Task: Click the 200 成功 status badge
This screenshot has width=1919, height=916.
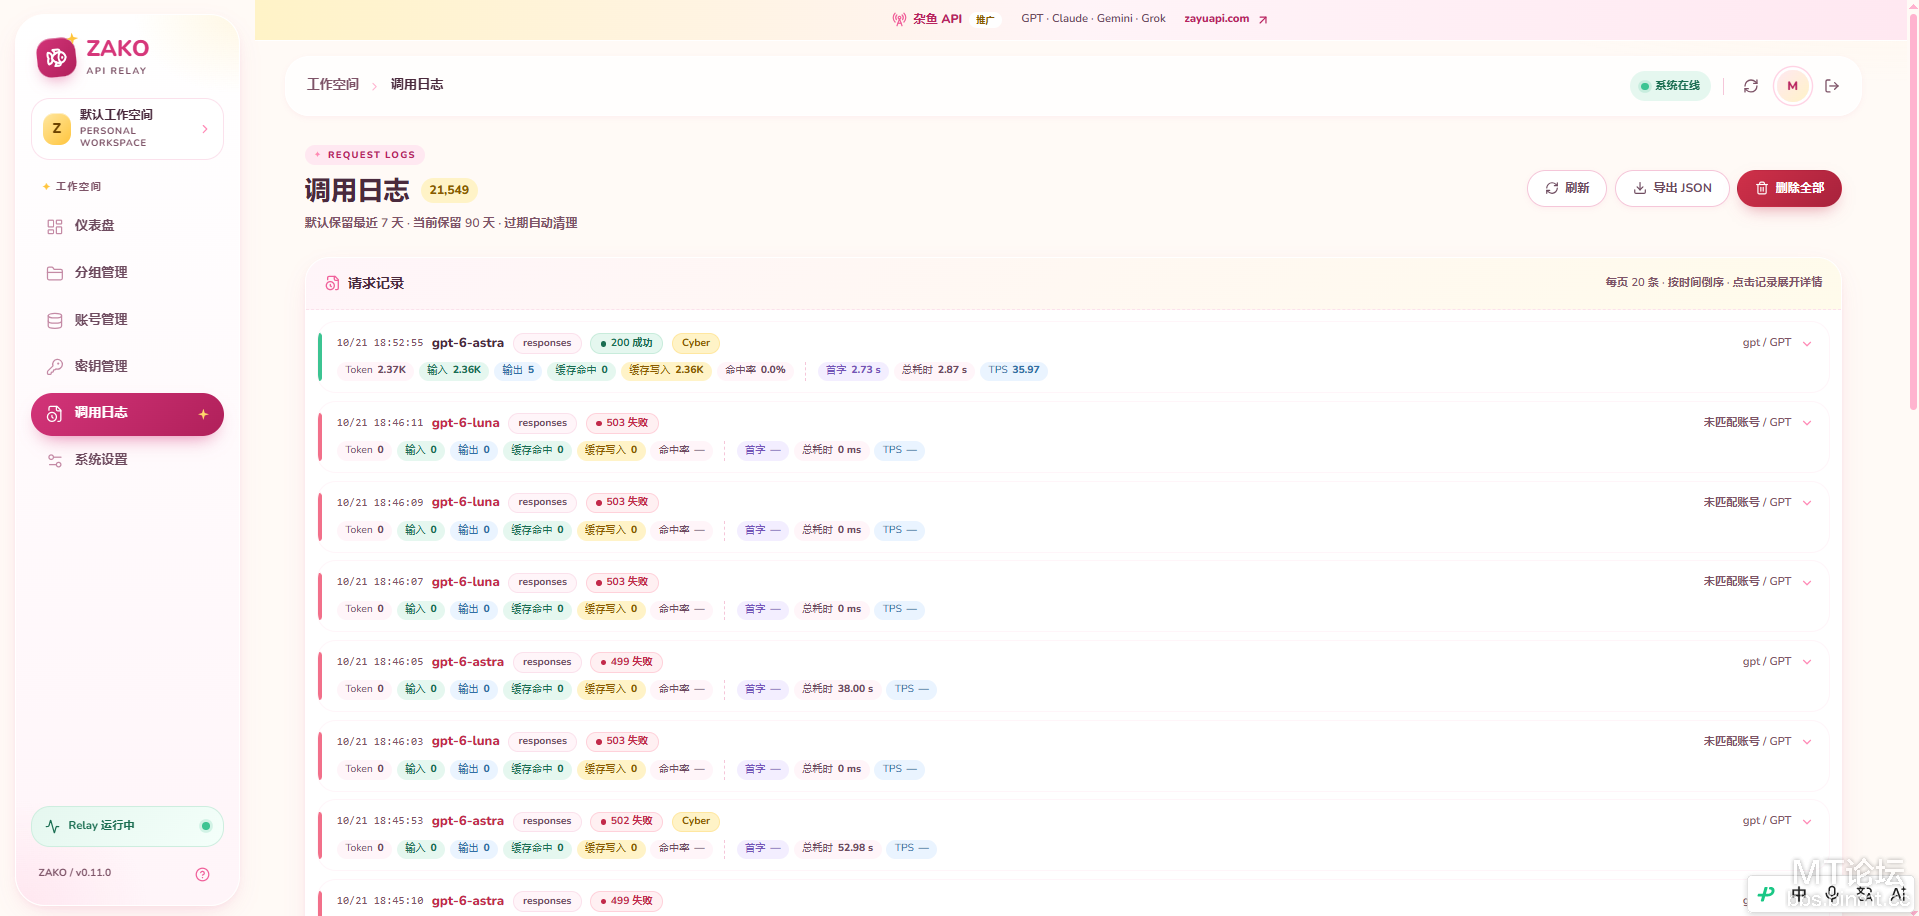Action: coord(626,343)
